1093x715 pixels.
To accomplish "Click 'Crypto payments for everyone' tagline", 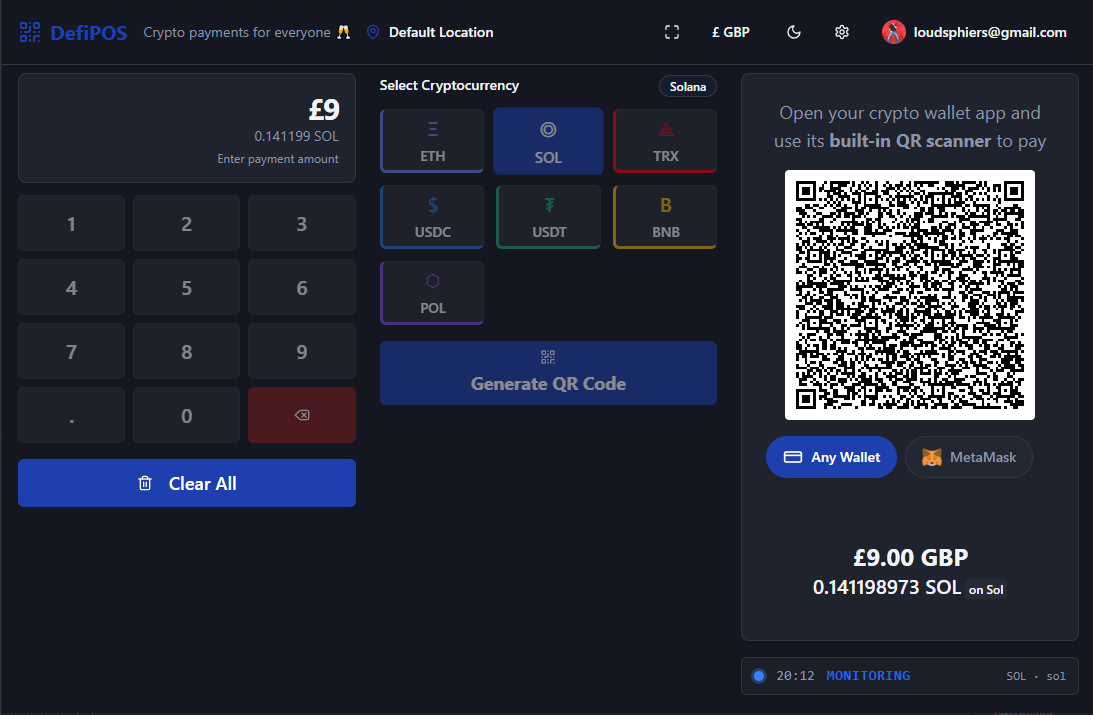I will coord(237,32).
